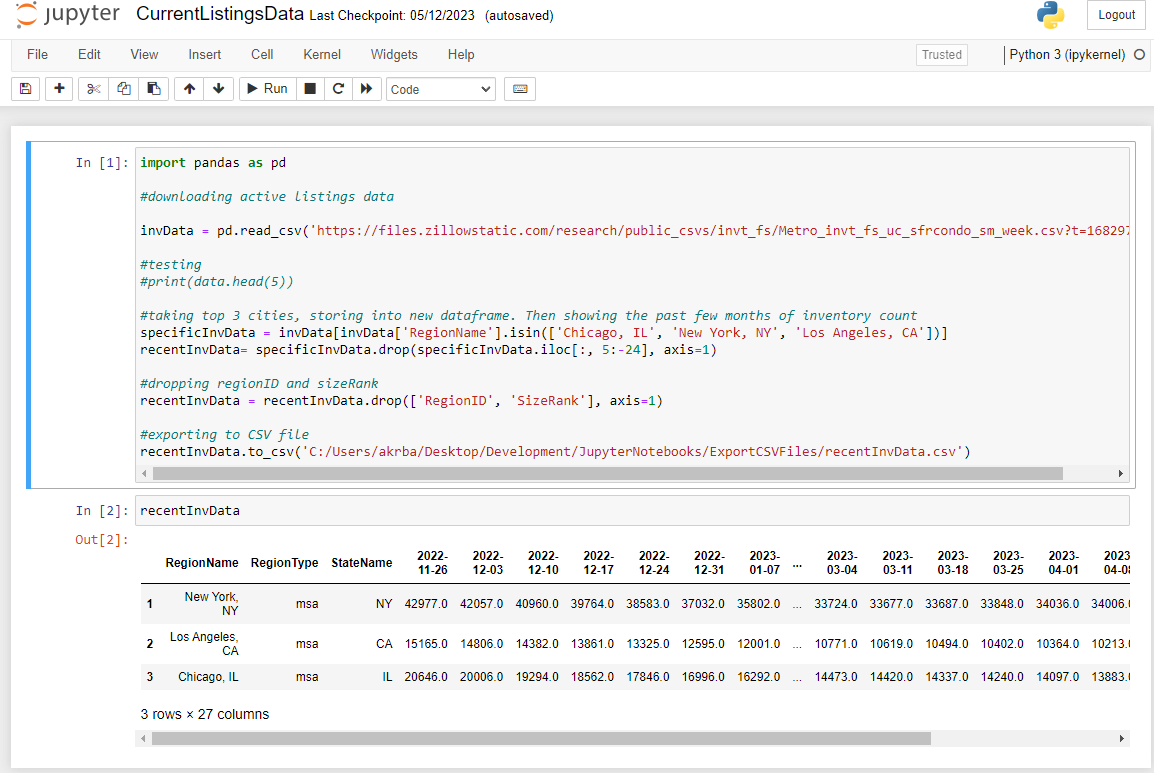Interrupt the kernel with stop icon

click(x=310, y=89)
